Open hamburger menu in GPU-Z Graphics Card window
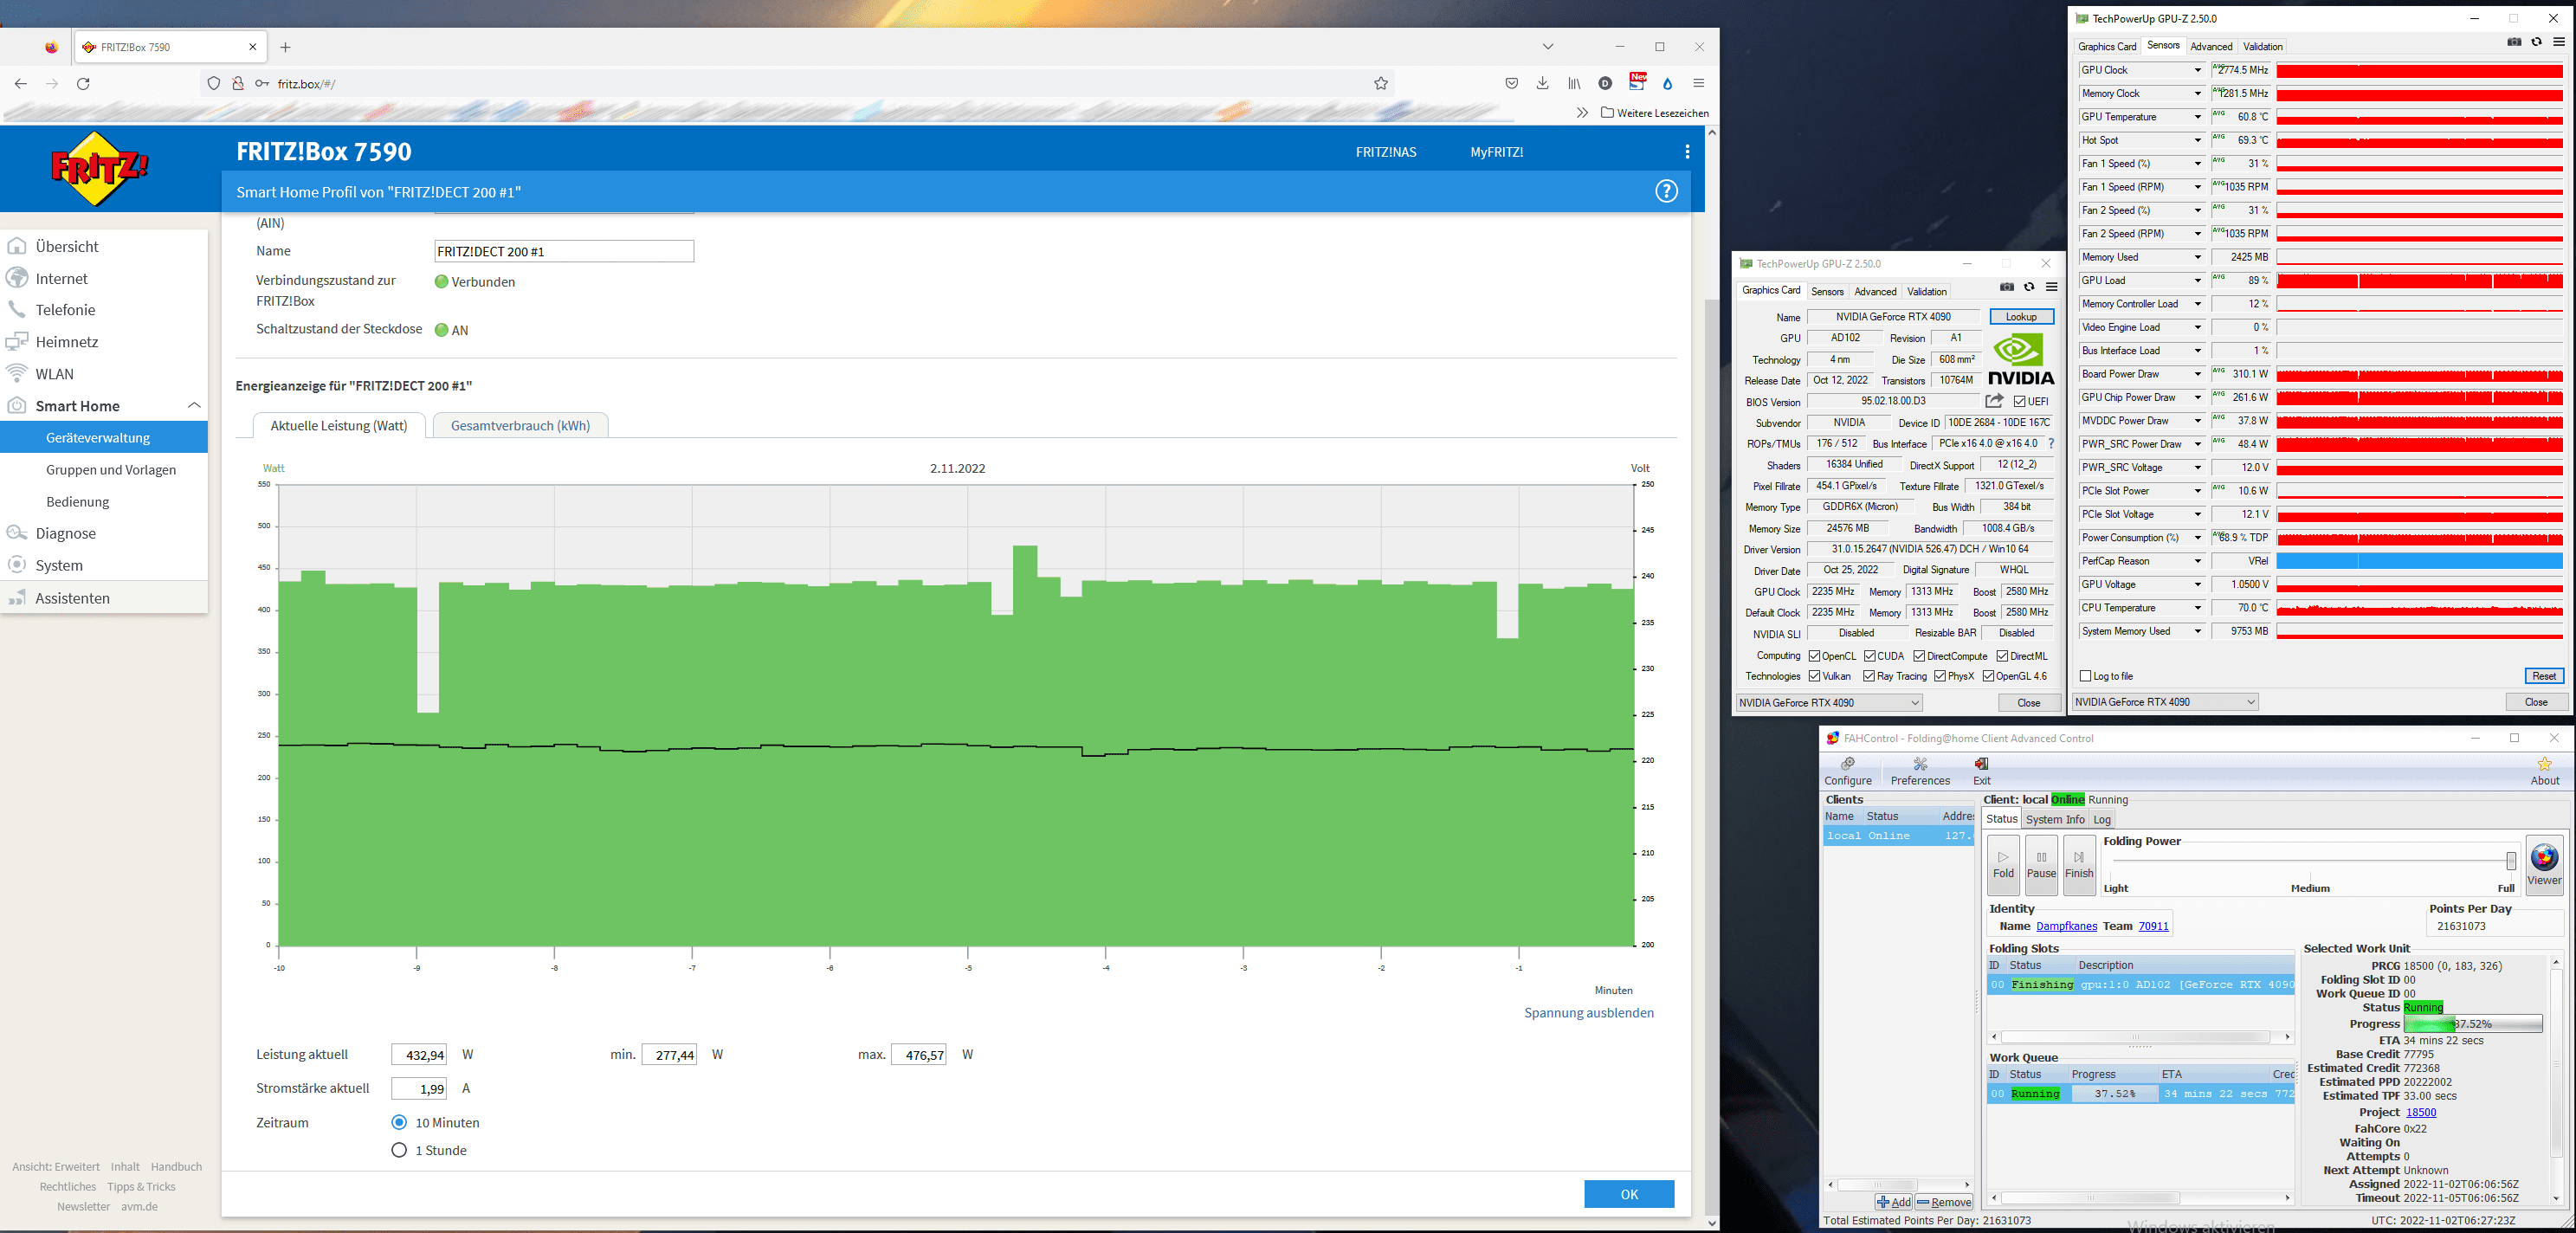Image resolution: width=2576 pixels, height=1233 pixels. point(2052,287)
